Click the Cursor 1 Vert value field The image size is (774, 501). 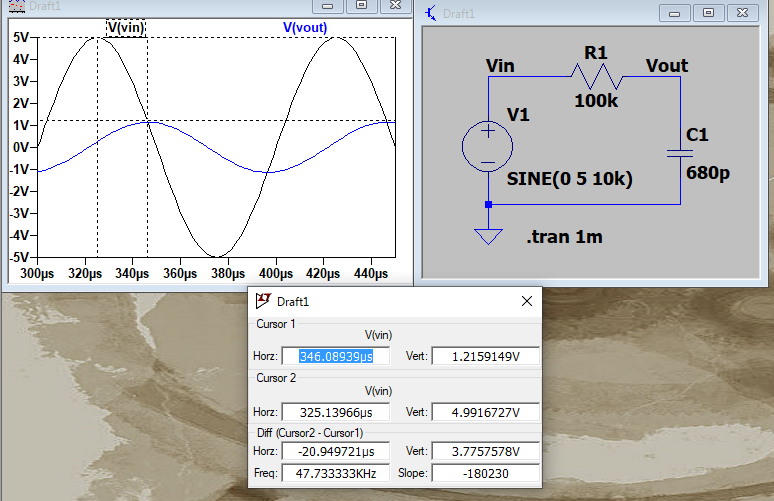[x=485, y=356]
